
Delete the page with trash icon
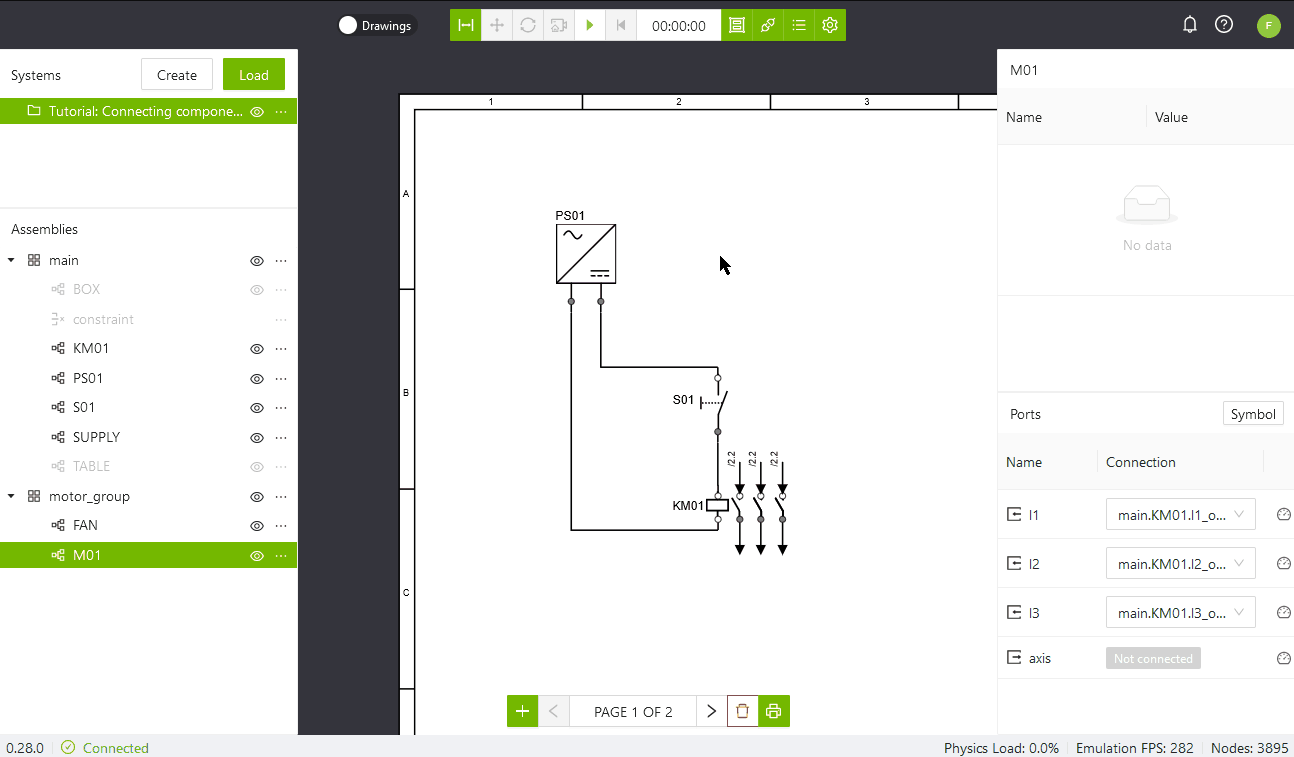(742, 711)
